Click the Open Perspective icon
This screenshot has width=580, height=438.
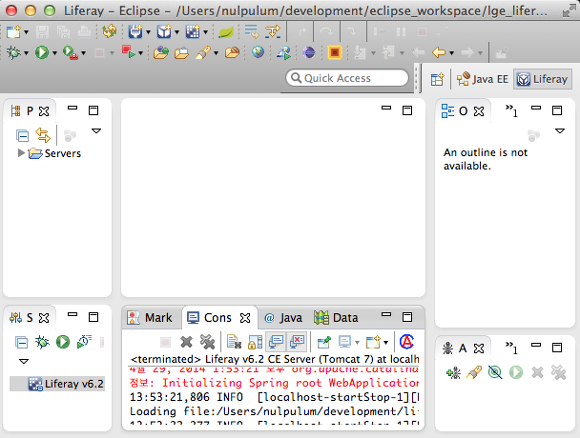437,79
